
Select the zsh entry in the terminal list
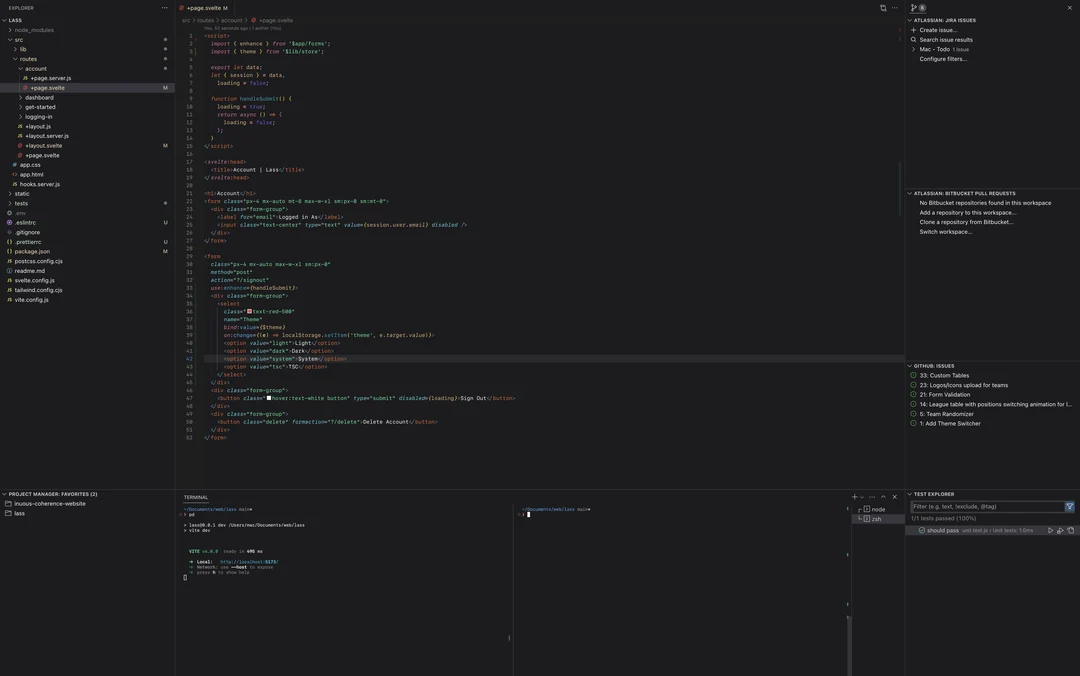877,517
